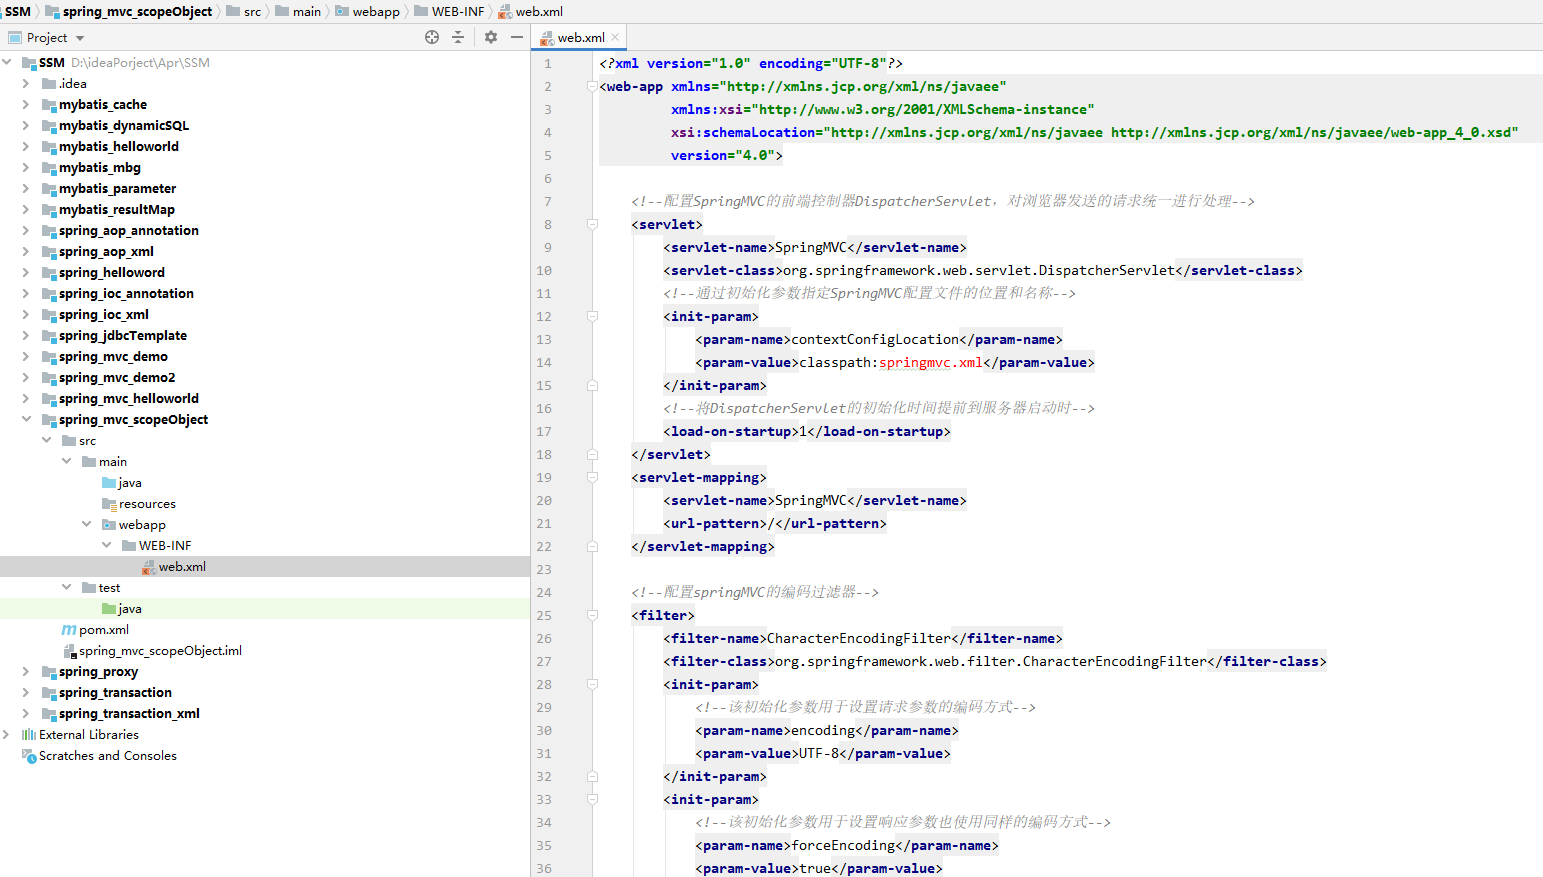The image size is (1543, 877).
Task: Click springmvc.xml reference in line 14
Action: click(x=931, y=362)
